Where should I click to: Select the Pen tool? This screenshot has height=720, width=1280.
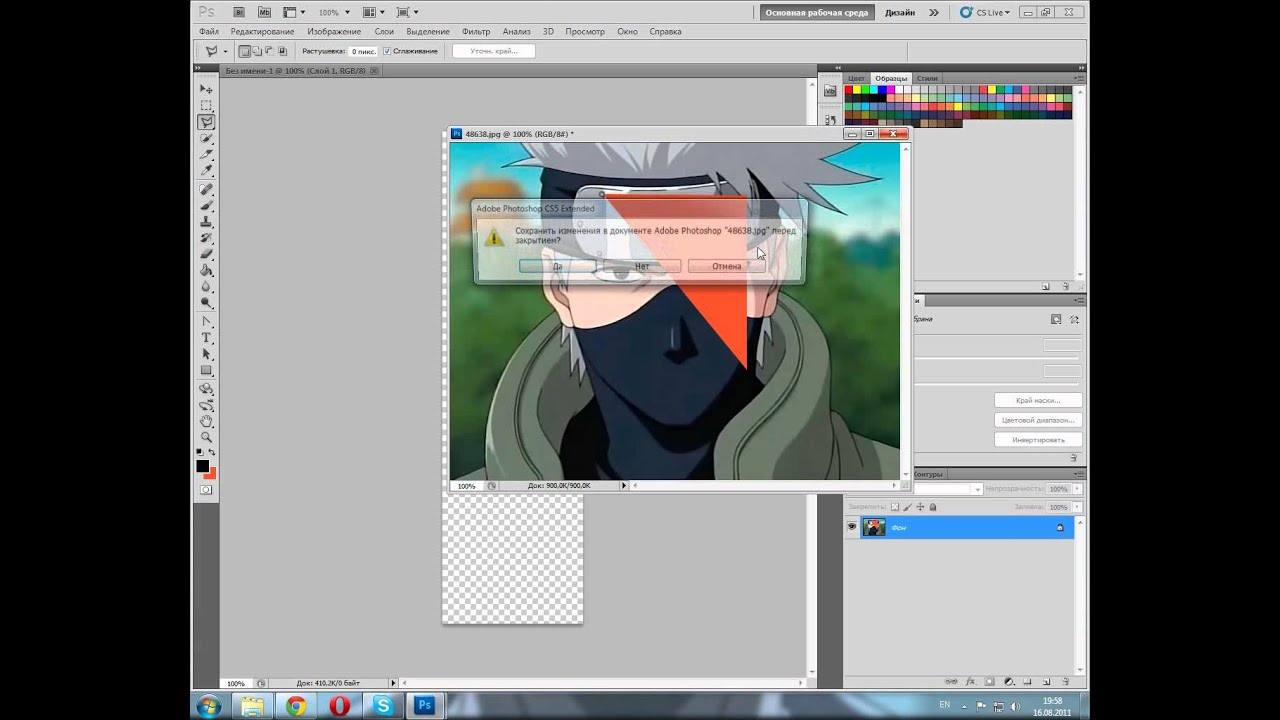(206, 322)
